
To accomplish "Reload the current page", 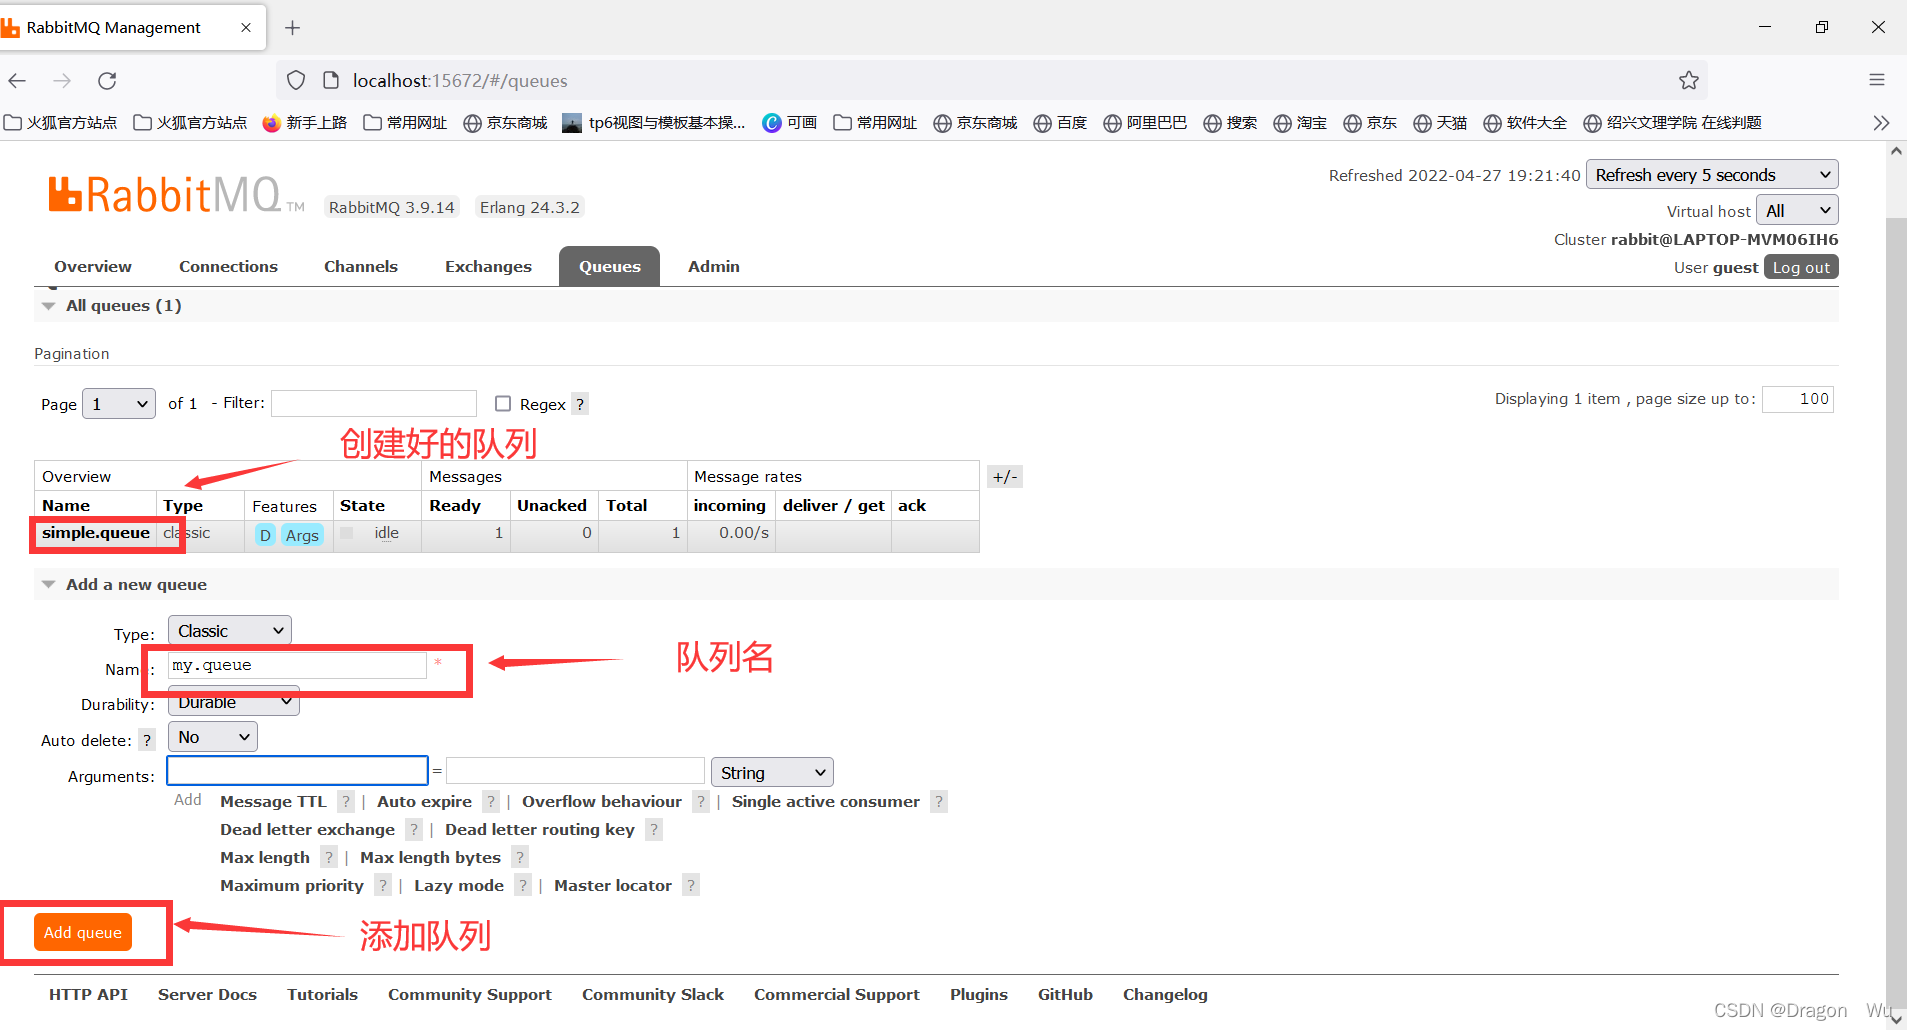I will (107, 80).
